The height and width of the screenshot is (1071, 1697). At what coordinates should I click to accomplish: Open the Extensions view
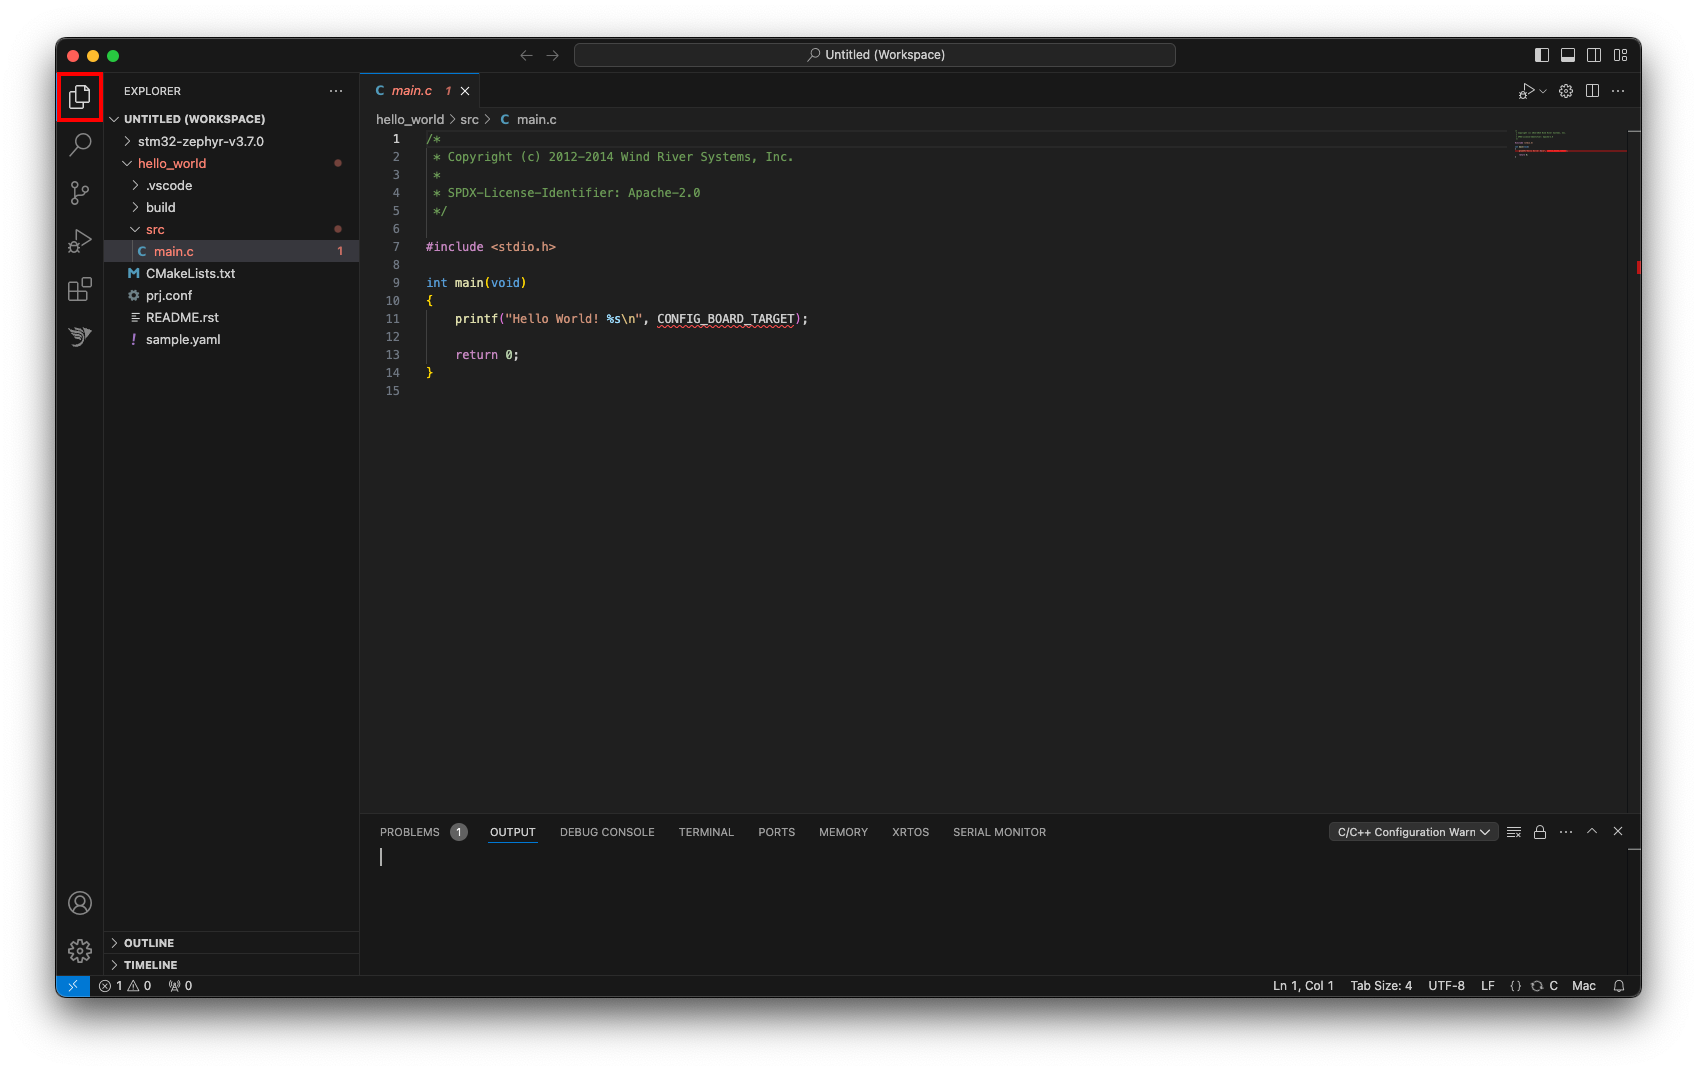click(x=79, y=289)
